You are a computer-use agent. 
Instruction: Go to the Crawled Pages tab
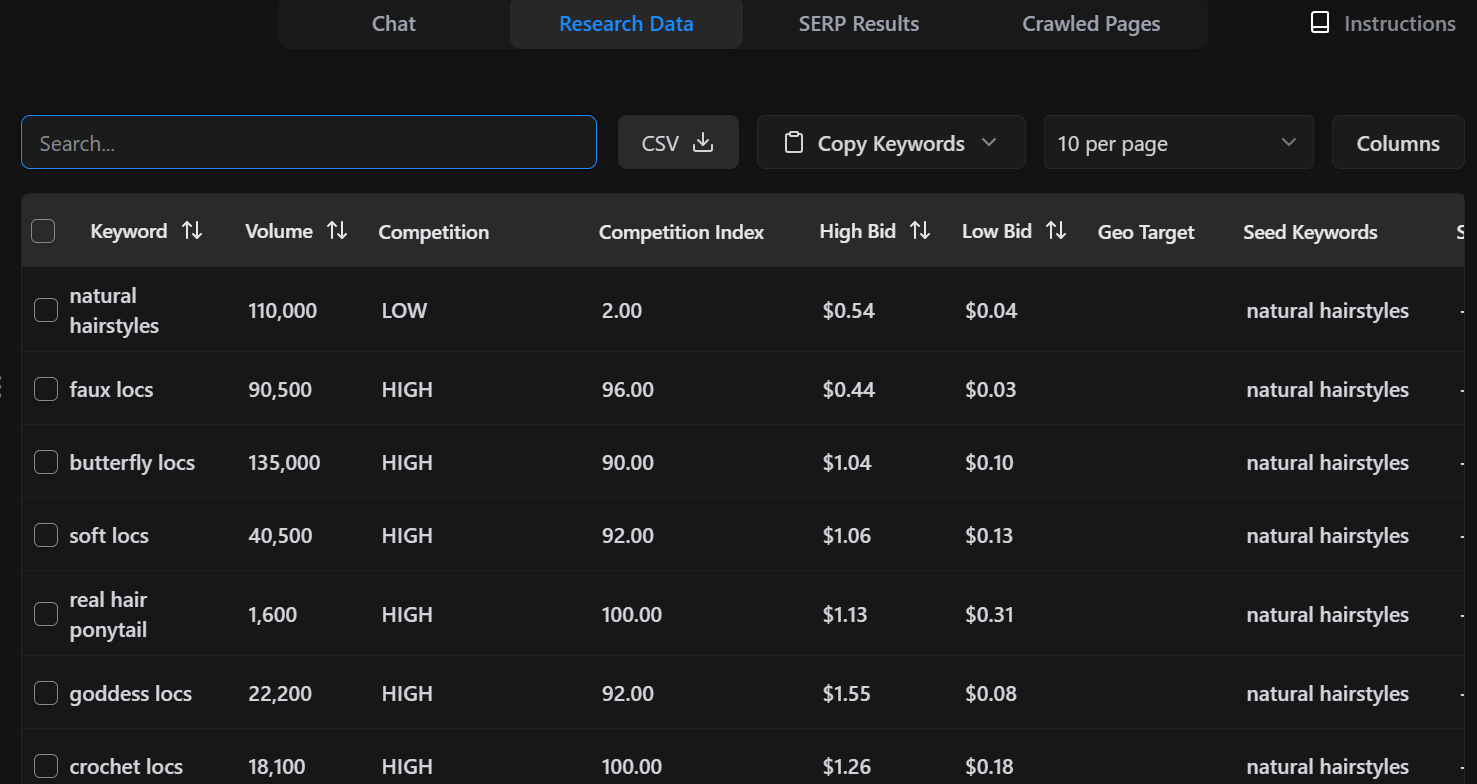point(1091,24)
